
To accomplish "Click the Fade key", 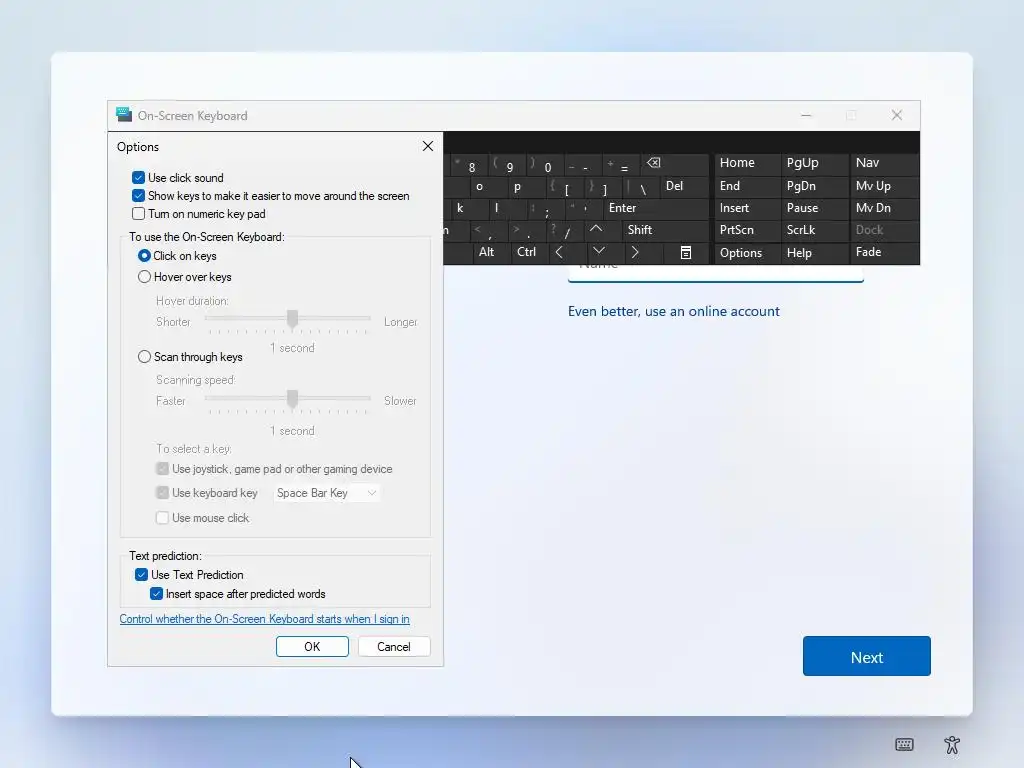I will coord(884,252).
